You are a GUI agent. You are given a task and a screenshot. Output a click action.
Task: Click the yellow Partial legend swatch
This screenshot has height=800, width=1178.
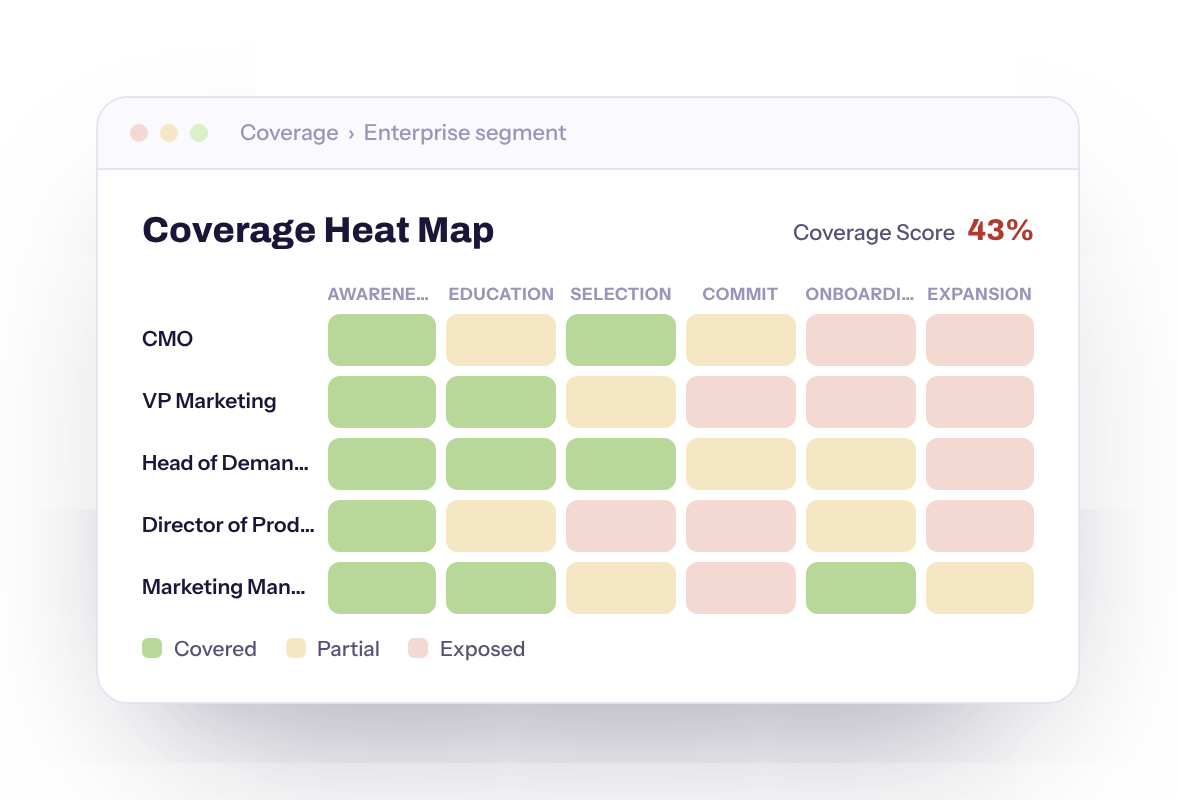(x=296, y=648)
